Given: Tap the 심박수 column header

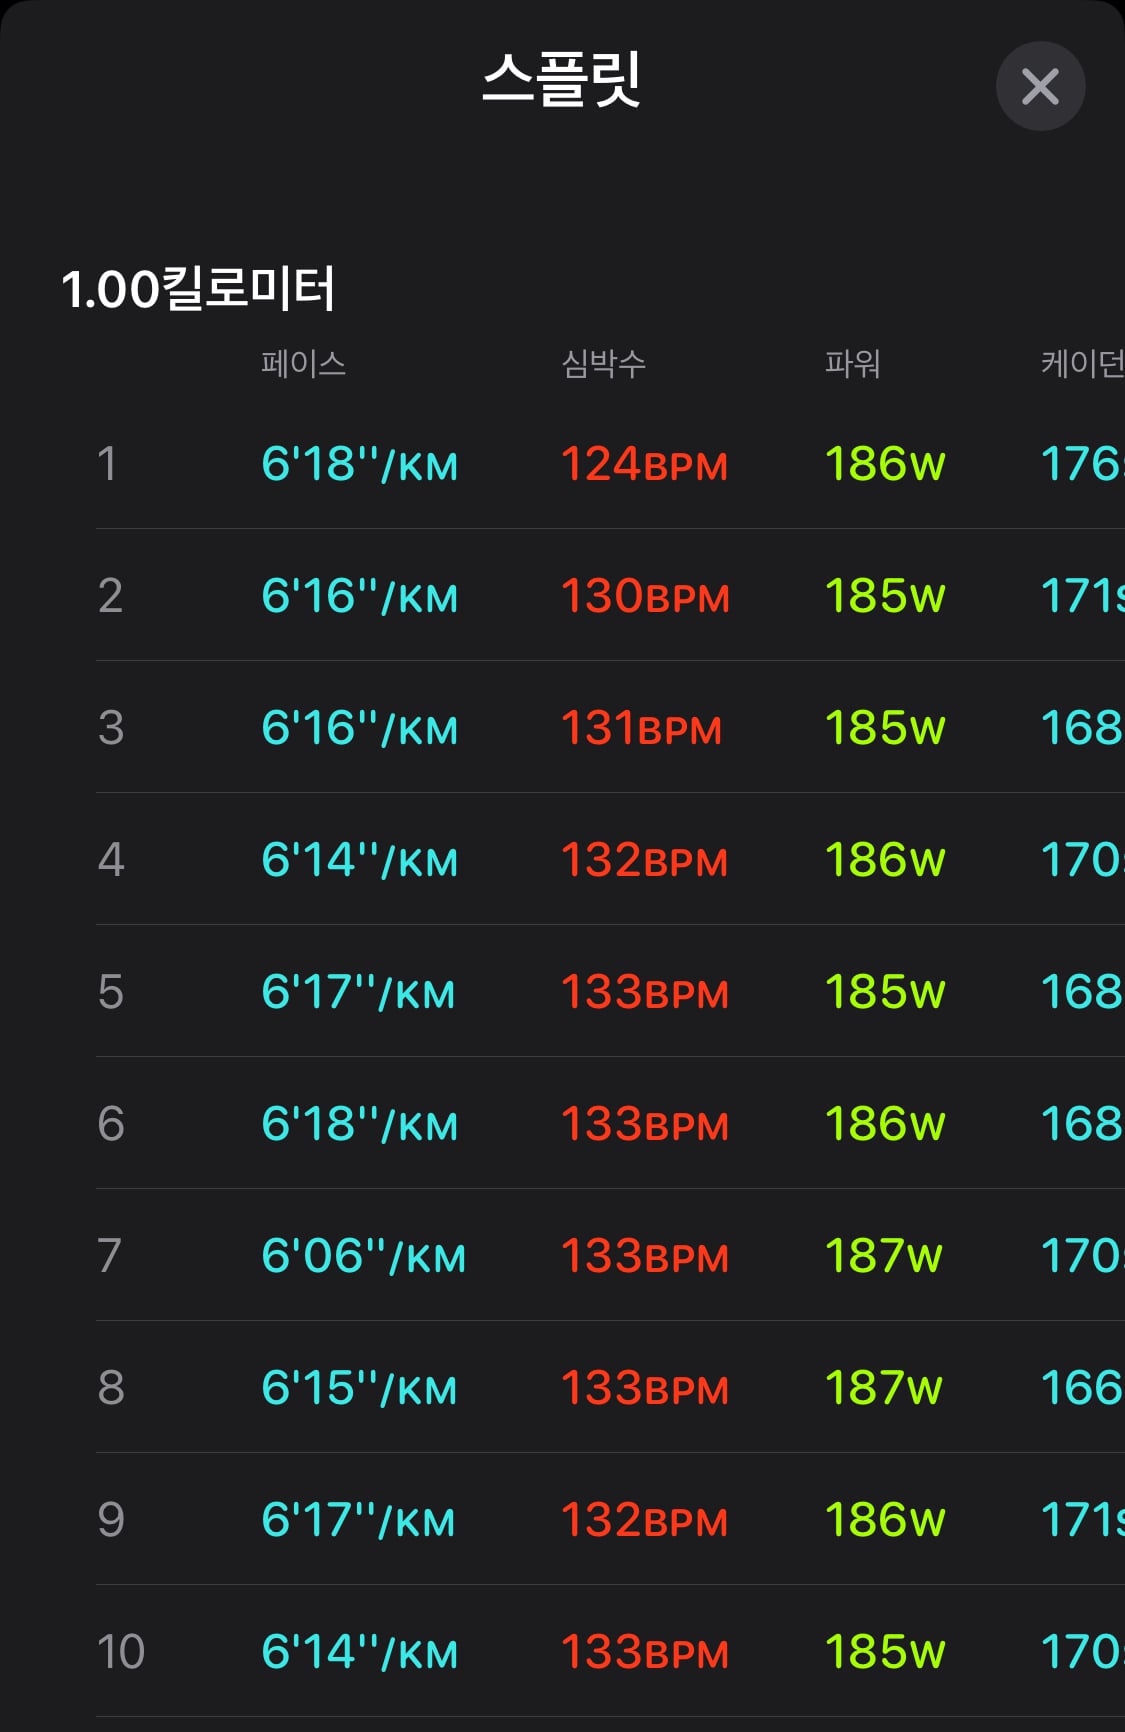Looking at the screenshot, I should [604, 363].
